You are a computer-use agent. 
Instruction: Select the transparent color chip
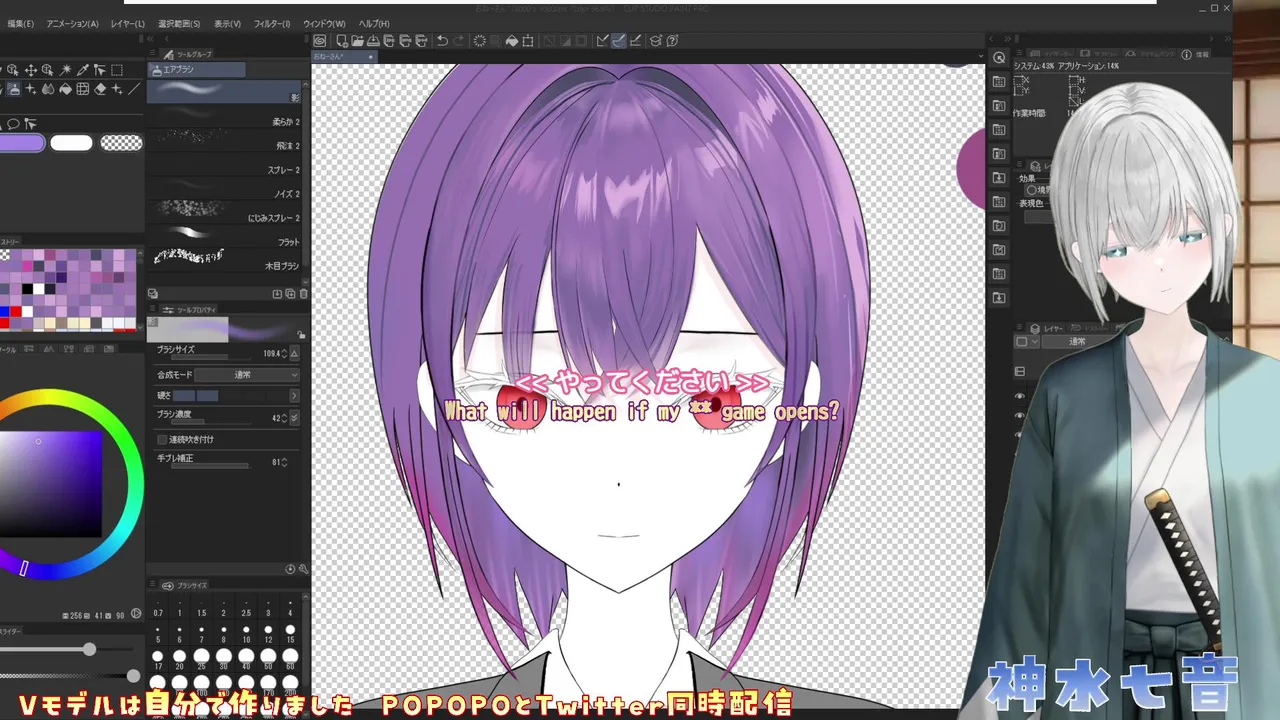click(122, 143)
